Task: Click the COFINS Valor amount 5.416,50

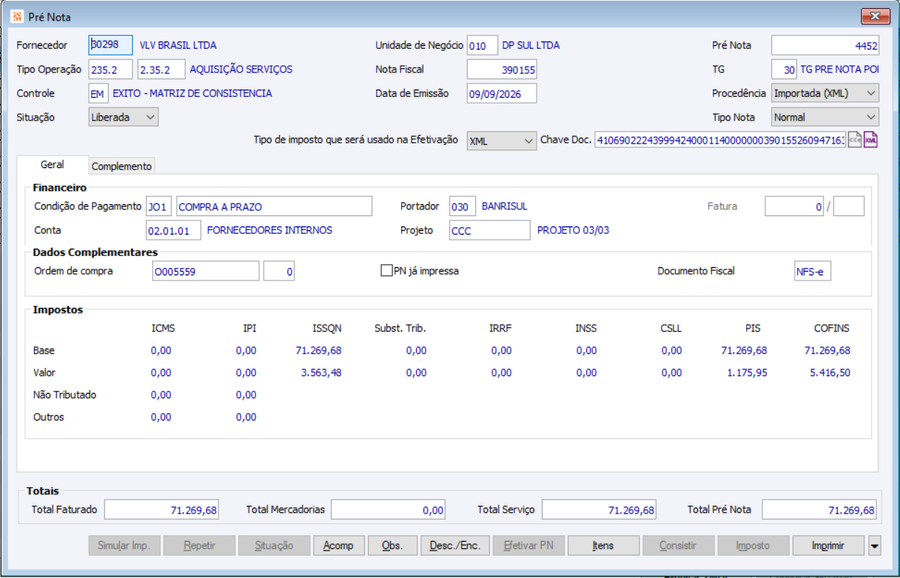Action: [x=830, y=373]
